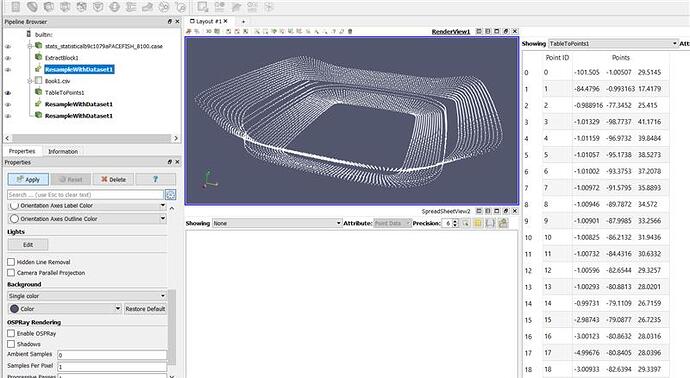Viewport: 690px width, 378px height.
Task: Check Camera Parallel Projection option
Action: tap(11, 273)
